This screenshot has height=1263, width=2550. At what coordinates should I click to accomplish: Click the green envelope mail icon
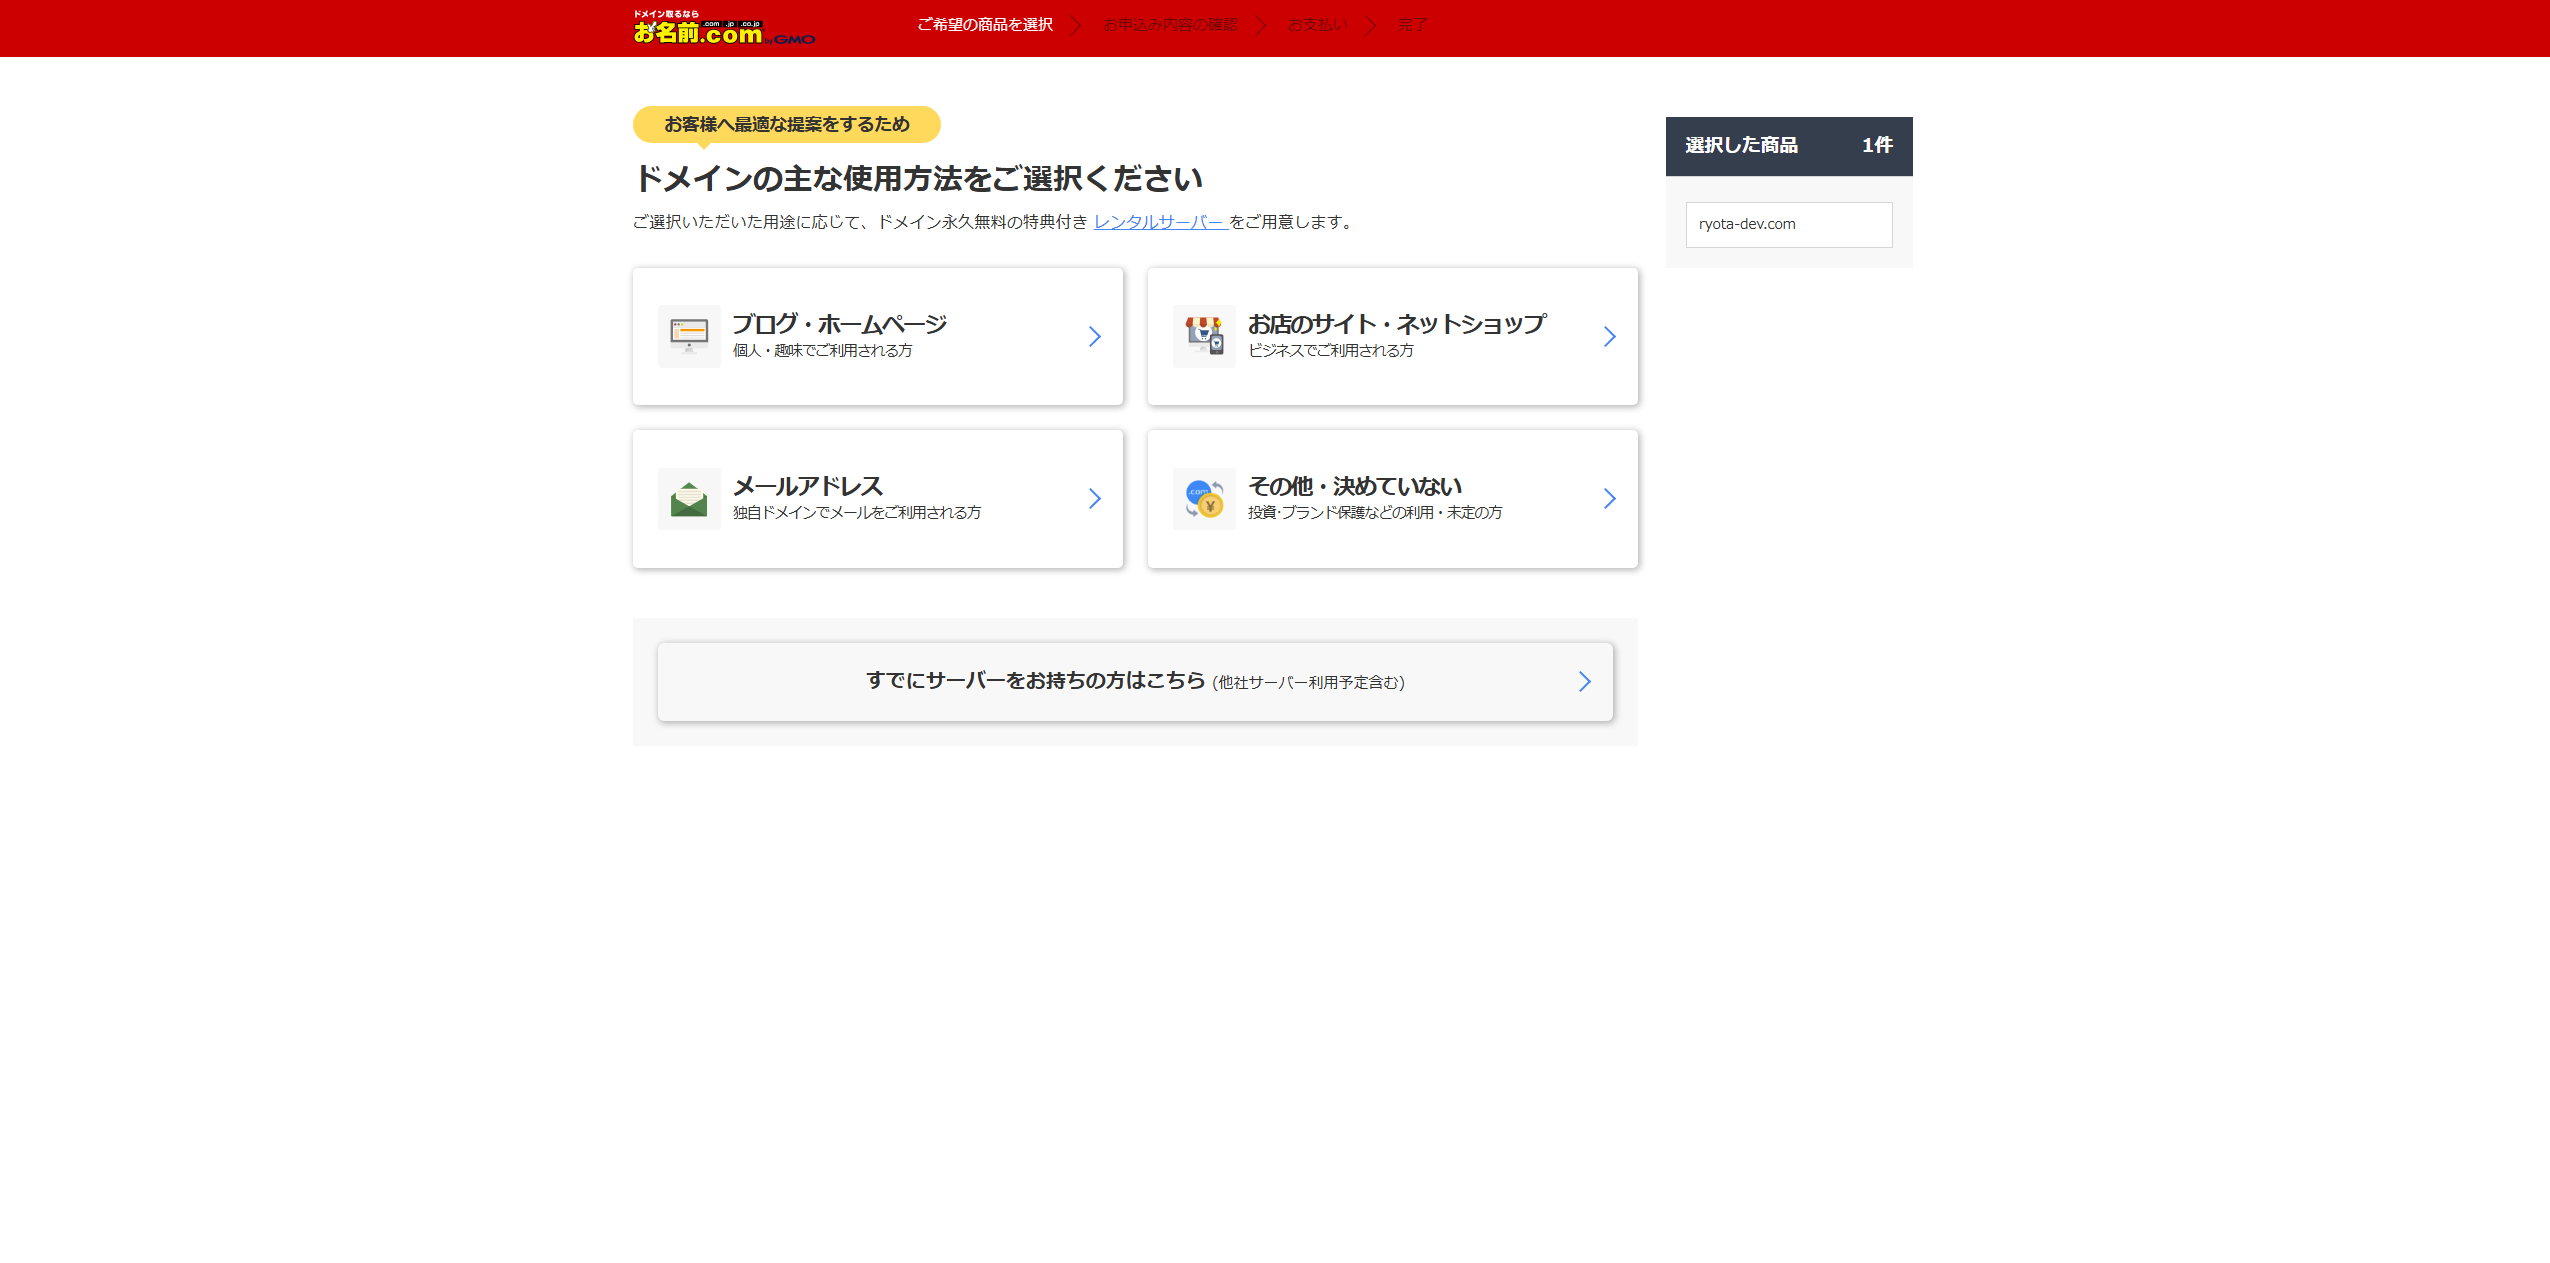point(689,498)
